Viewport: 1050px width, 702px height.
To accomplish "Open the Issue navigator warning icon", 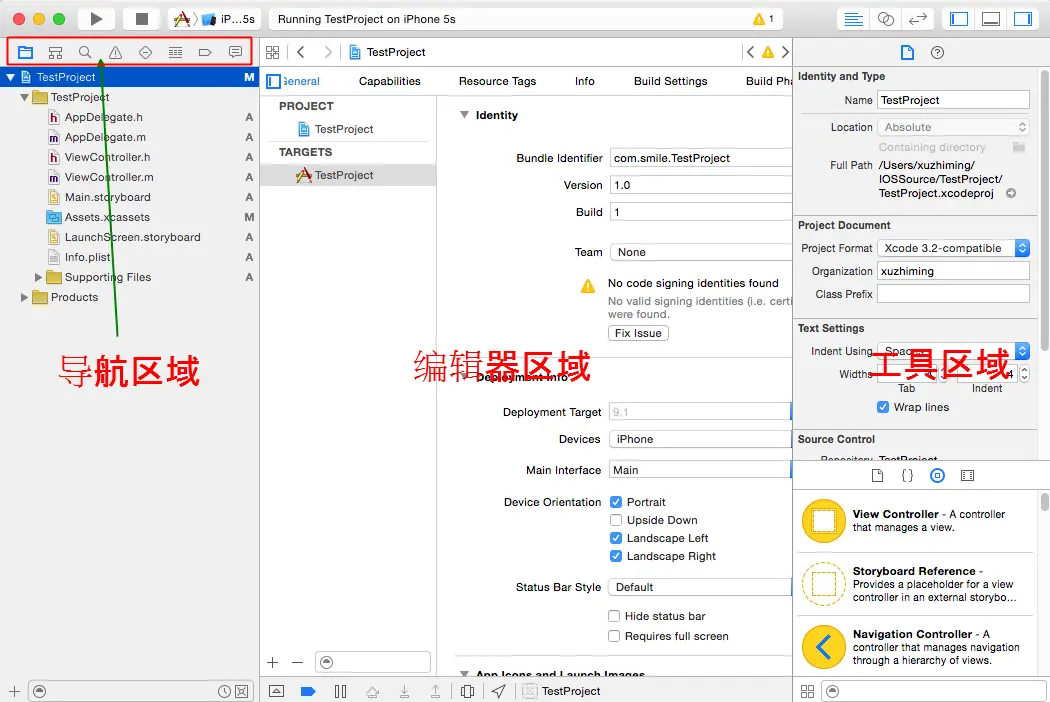I will tap(115, 52).
